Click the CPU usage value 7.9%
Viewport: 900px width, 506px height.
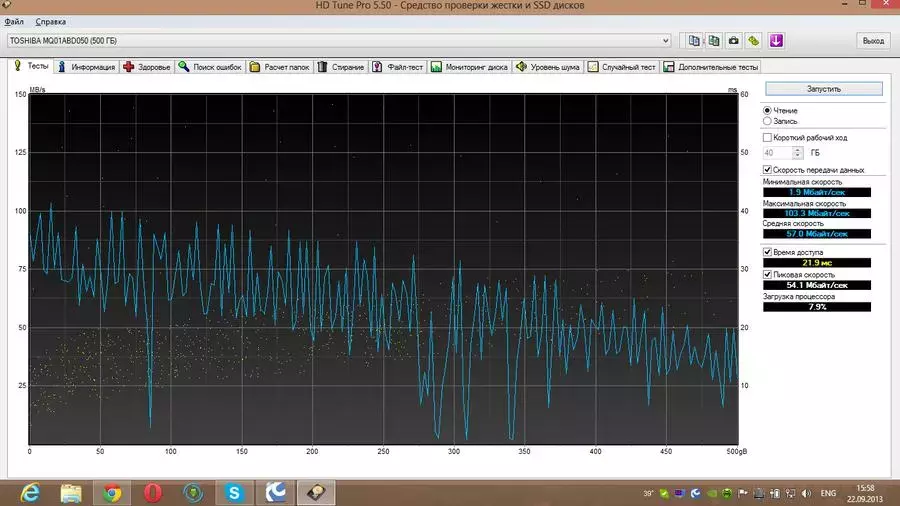pos(816,307)
